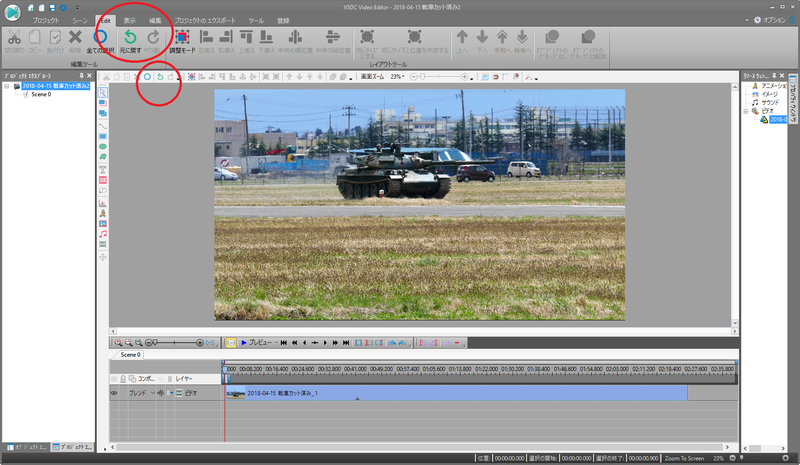Open the プロジェクトのエクスポート tab
The height and width of the screenshot is (465, 800).
pyautogui.click(x=205, y=20)
